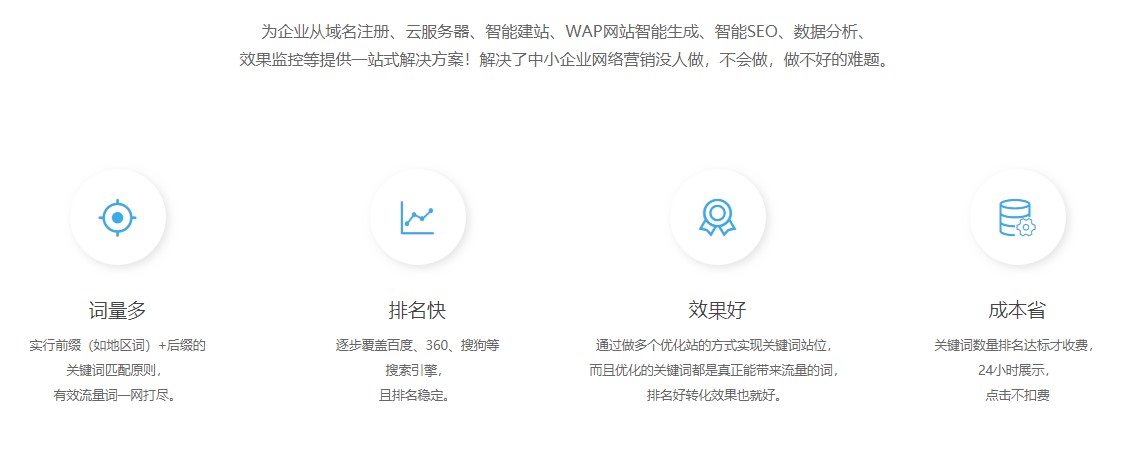Click the award ribbon icon above 效果好

coord(717,217)
